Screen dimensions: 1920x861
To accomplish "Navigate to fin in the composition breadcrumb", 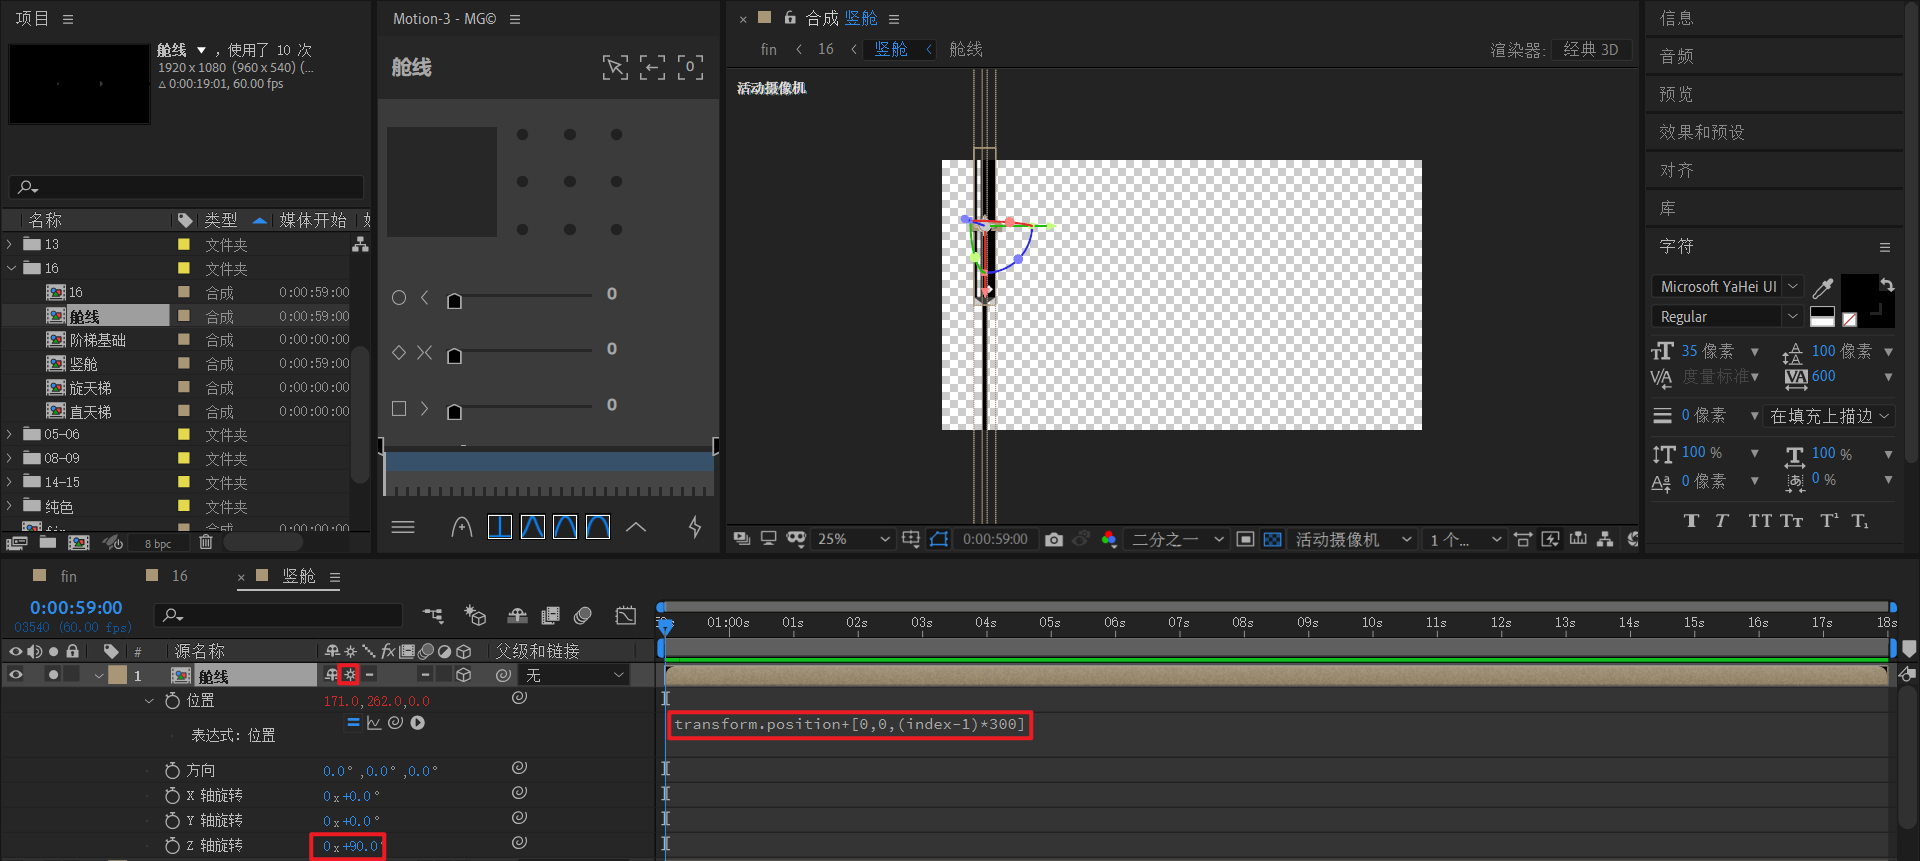I will 768,49.
